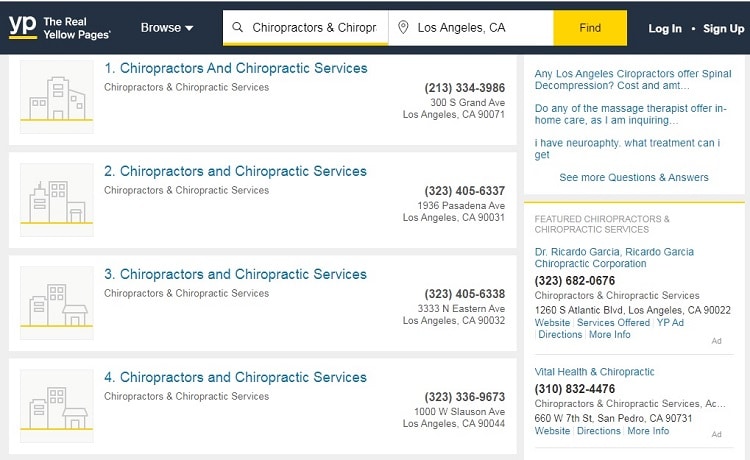Open result 1 Chiropractors And Chiropractic Services

236,68
